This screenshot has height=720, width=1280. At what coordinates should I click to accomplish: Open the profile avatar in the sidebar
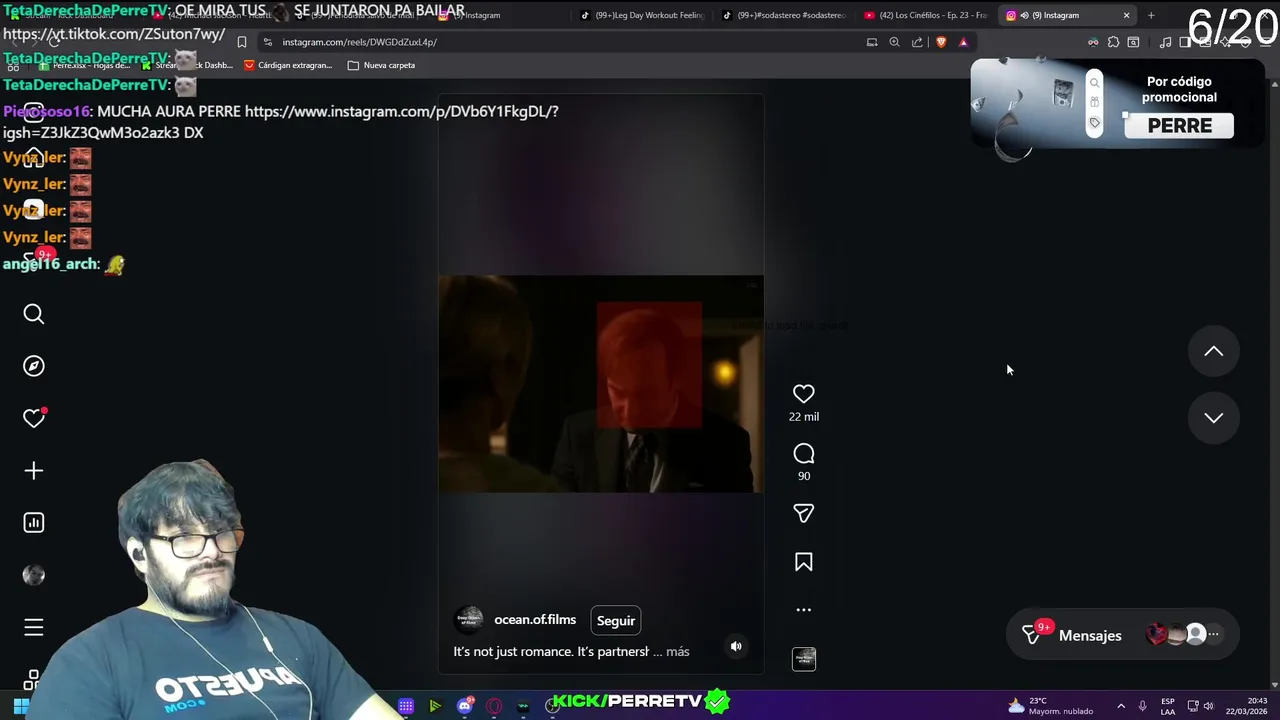(x=34, y=575)
